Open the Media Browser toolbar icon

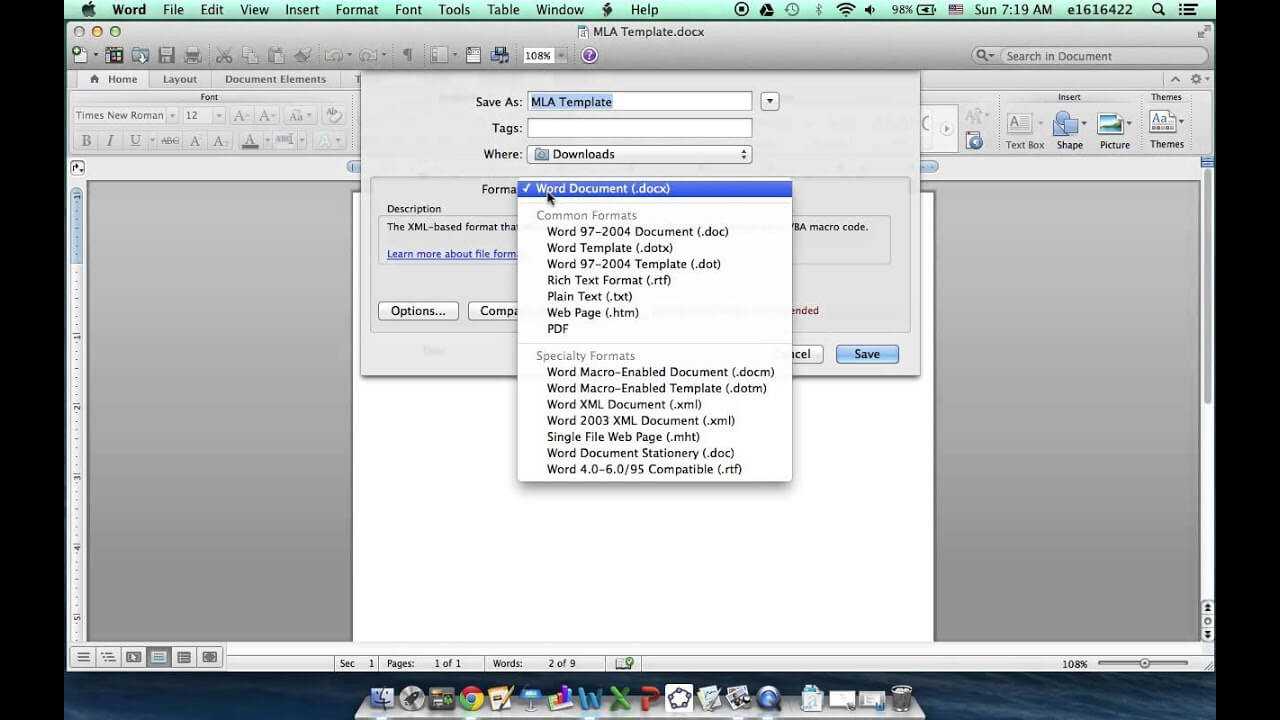pos(500,55)
